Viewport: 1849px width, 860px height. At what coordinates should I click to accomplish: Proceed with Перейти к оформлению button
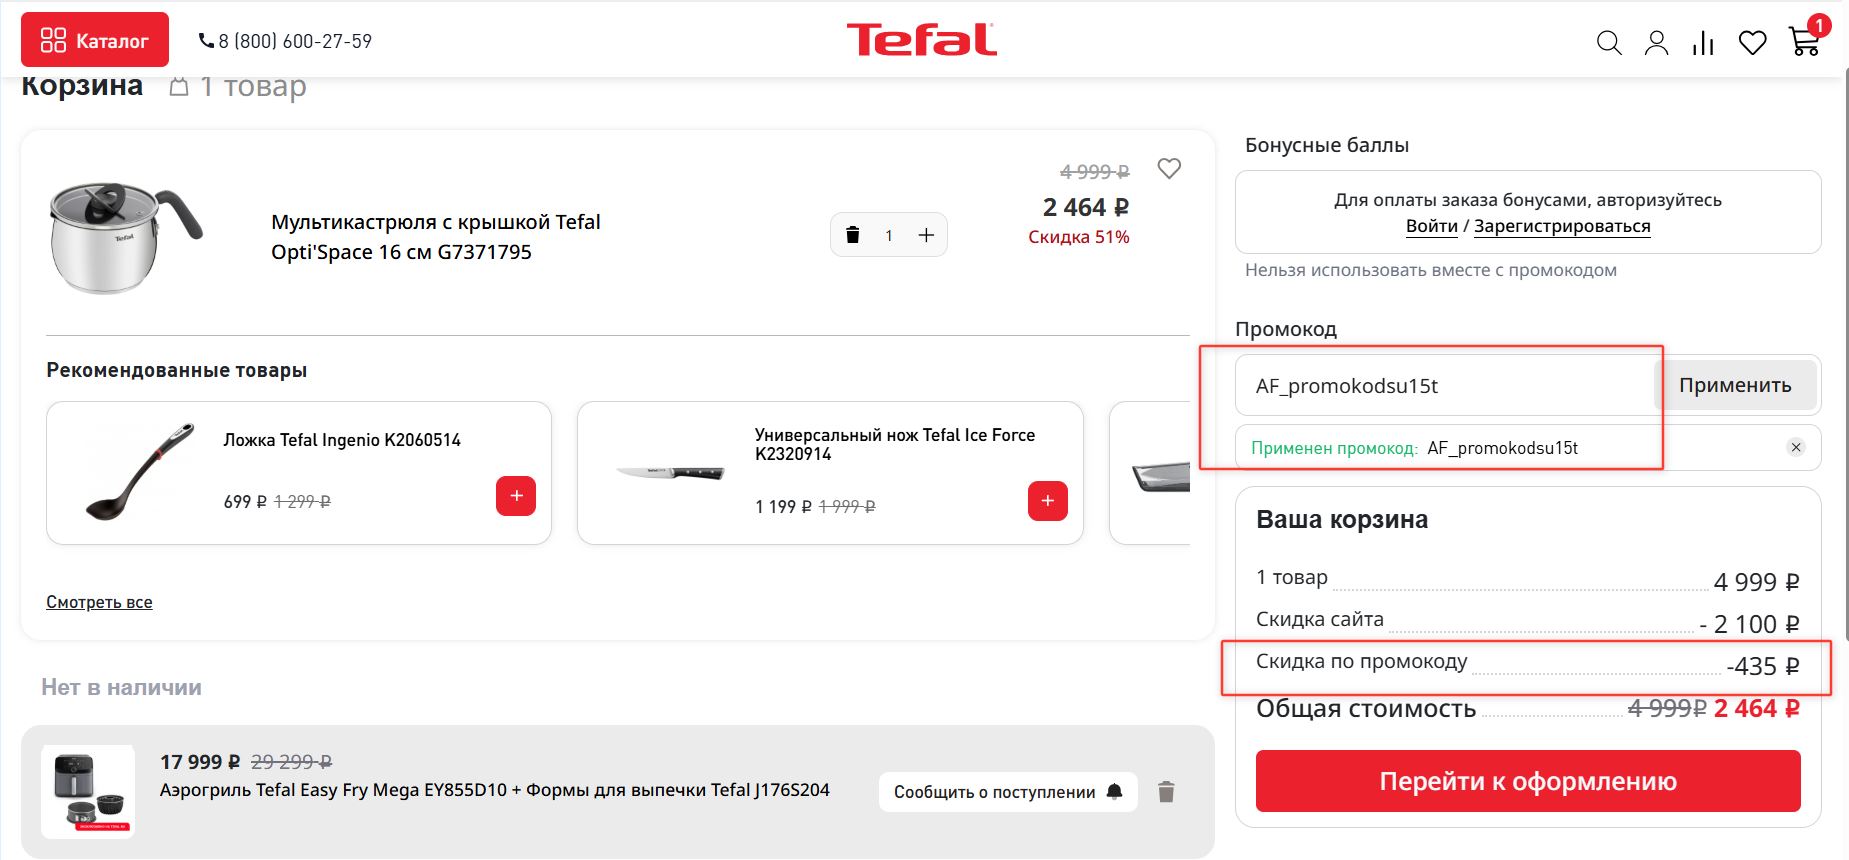pyautogui.click(x=1527, y=781)
